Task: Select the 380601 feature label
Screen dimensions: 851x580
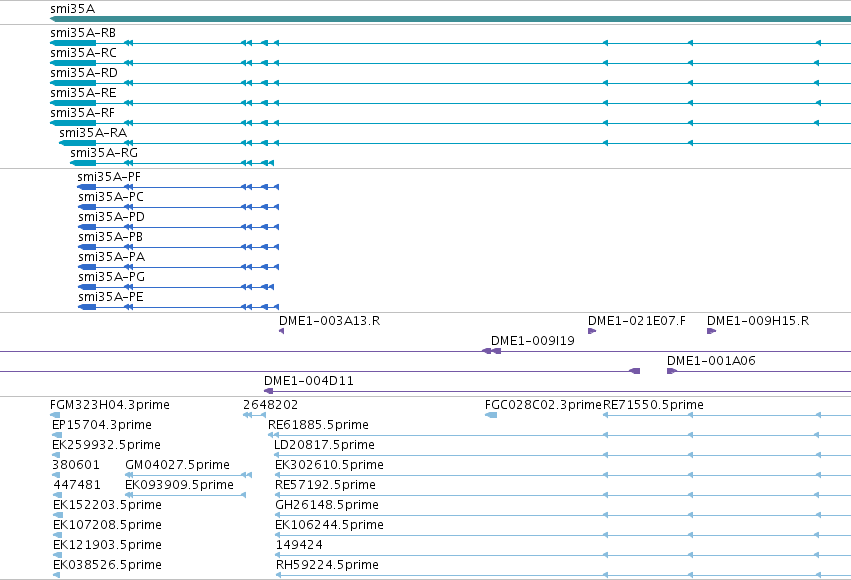Action: (x=76, y=465)
